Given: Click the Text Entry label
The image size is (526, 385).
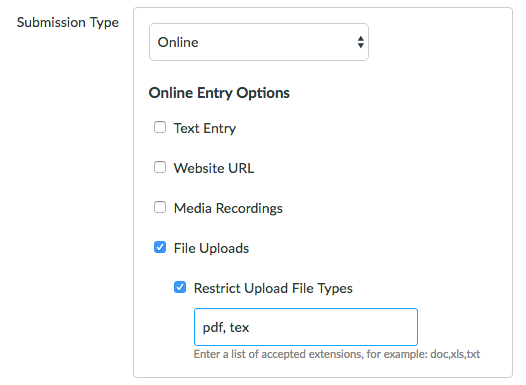Looking at the screenshot, I should point(205,128).
